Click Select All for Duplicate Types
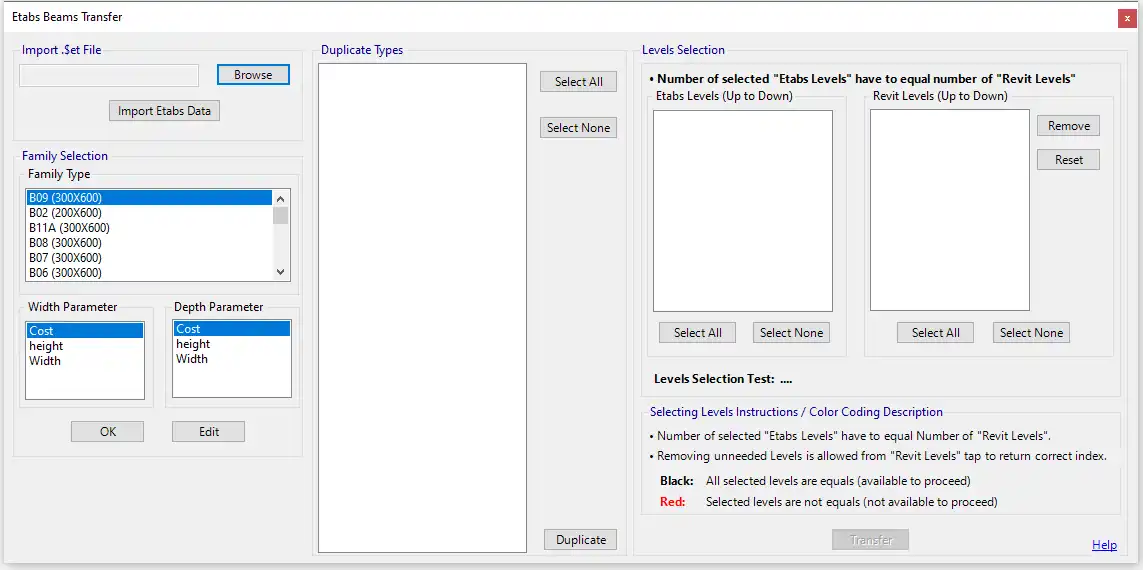The height and width of the screenshot is (570, 1143). pos(579,82)
